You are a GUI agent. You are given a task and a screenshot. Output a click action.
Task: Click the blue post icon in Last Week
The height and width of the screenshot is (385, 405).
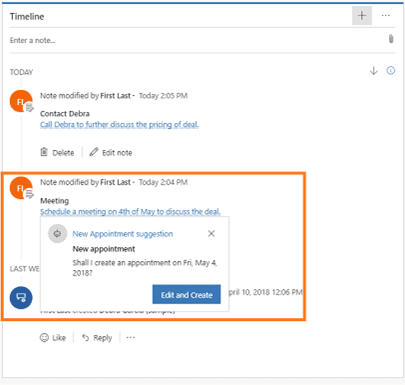click(x=21, y=297)
